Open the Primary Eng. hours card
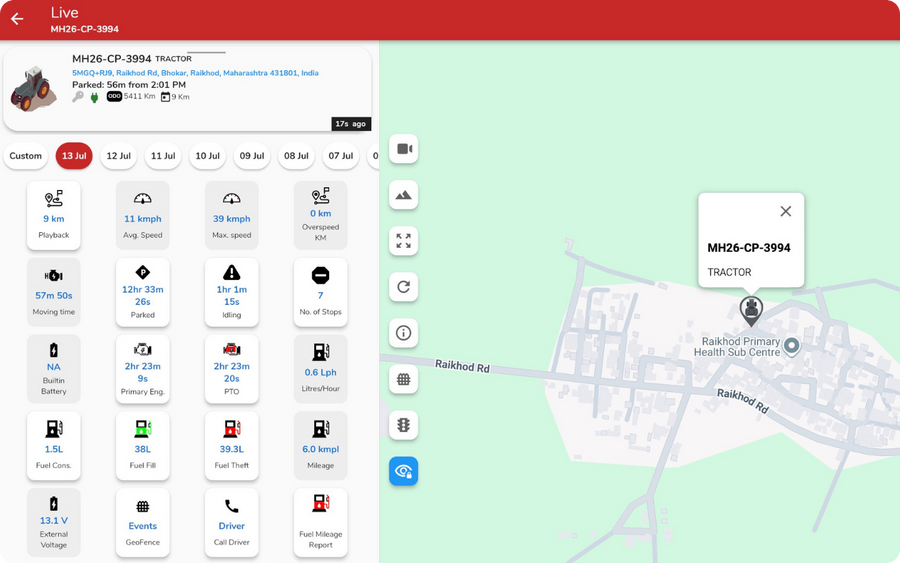This screenshot has width=900, height=563. 142,369
